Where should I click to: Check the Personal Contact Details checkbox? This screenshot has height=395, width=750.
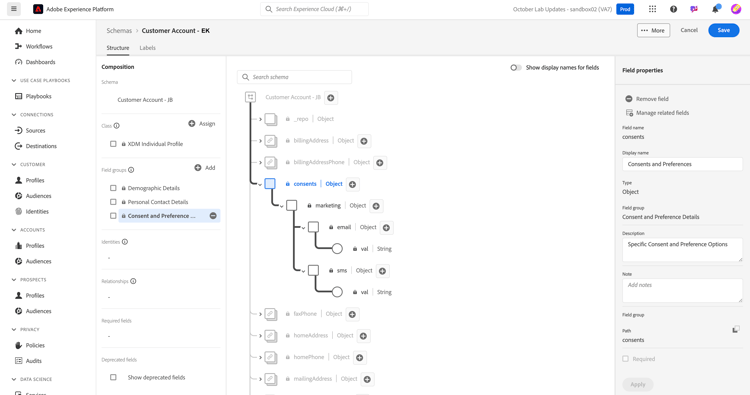(x=113, y=202)
